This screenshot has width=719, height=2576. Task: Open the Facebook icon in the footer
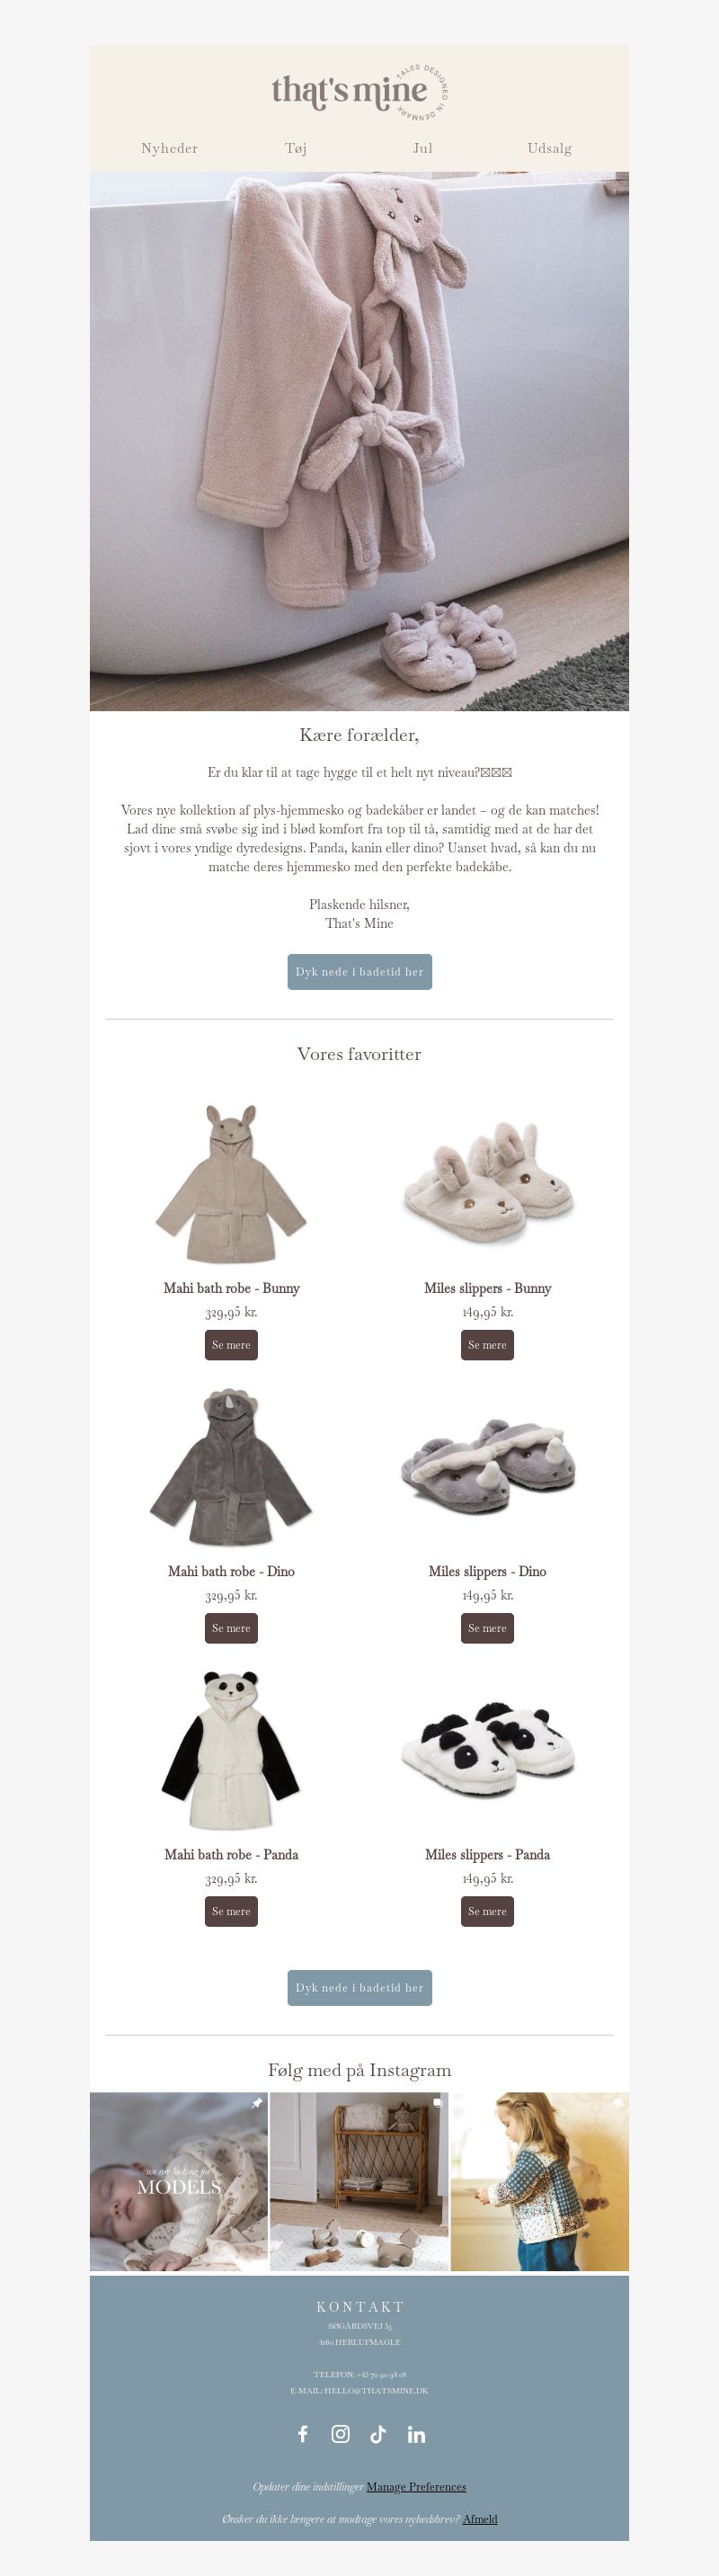303,2434
